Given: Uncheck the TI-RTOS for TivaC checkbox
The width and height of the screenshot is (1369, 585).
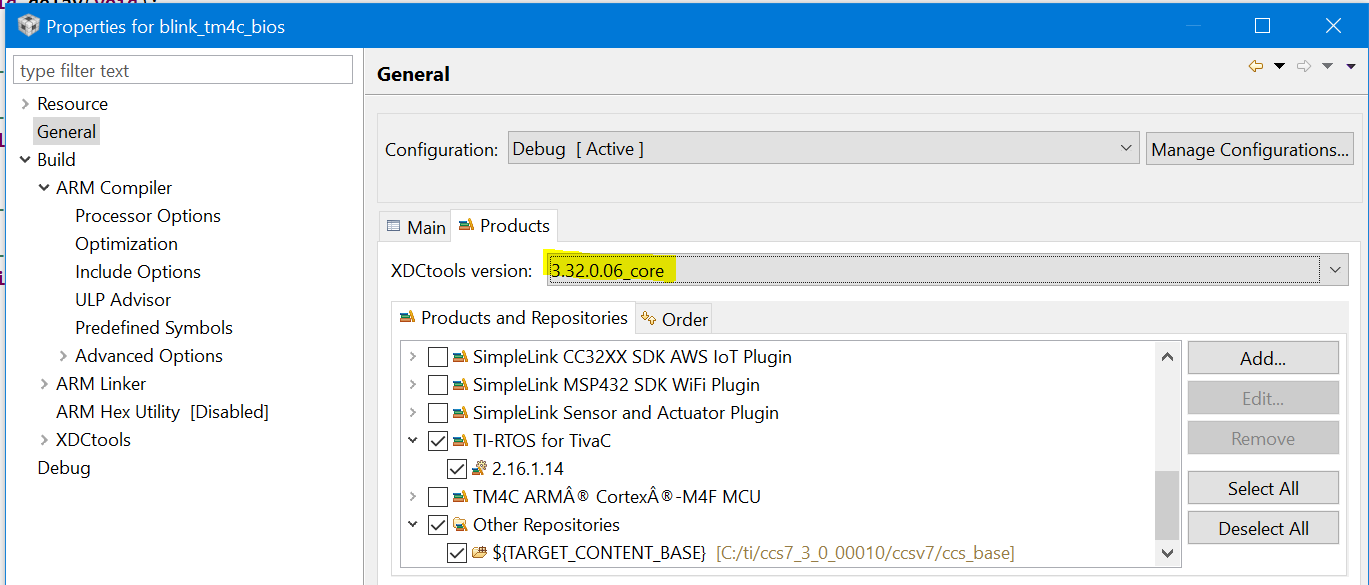Looking at the screenshot, I should click(438, 441).
